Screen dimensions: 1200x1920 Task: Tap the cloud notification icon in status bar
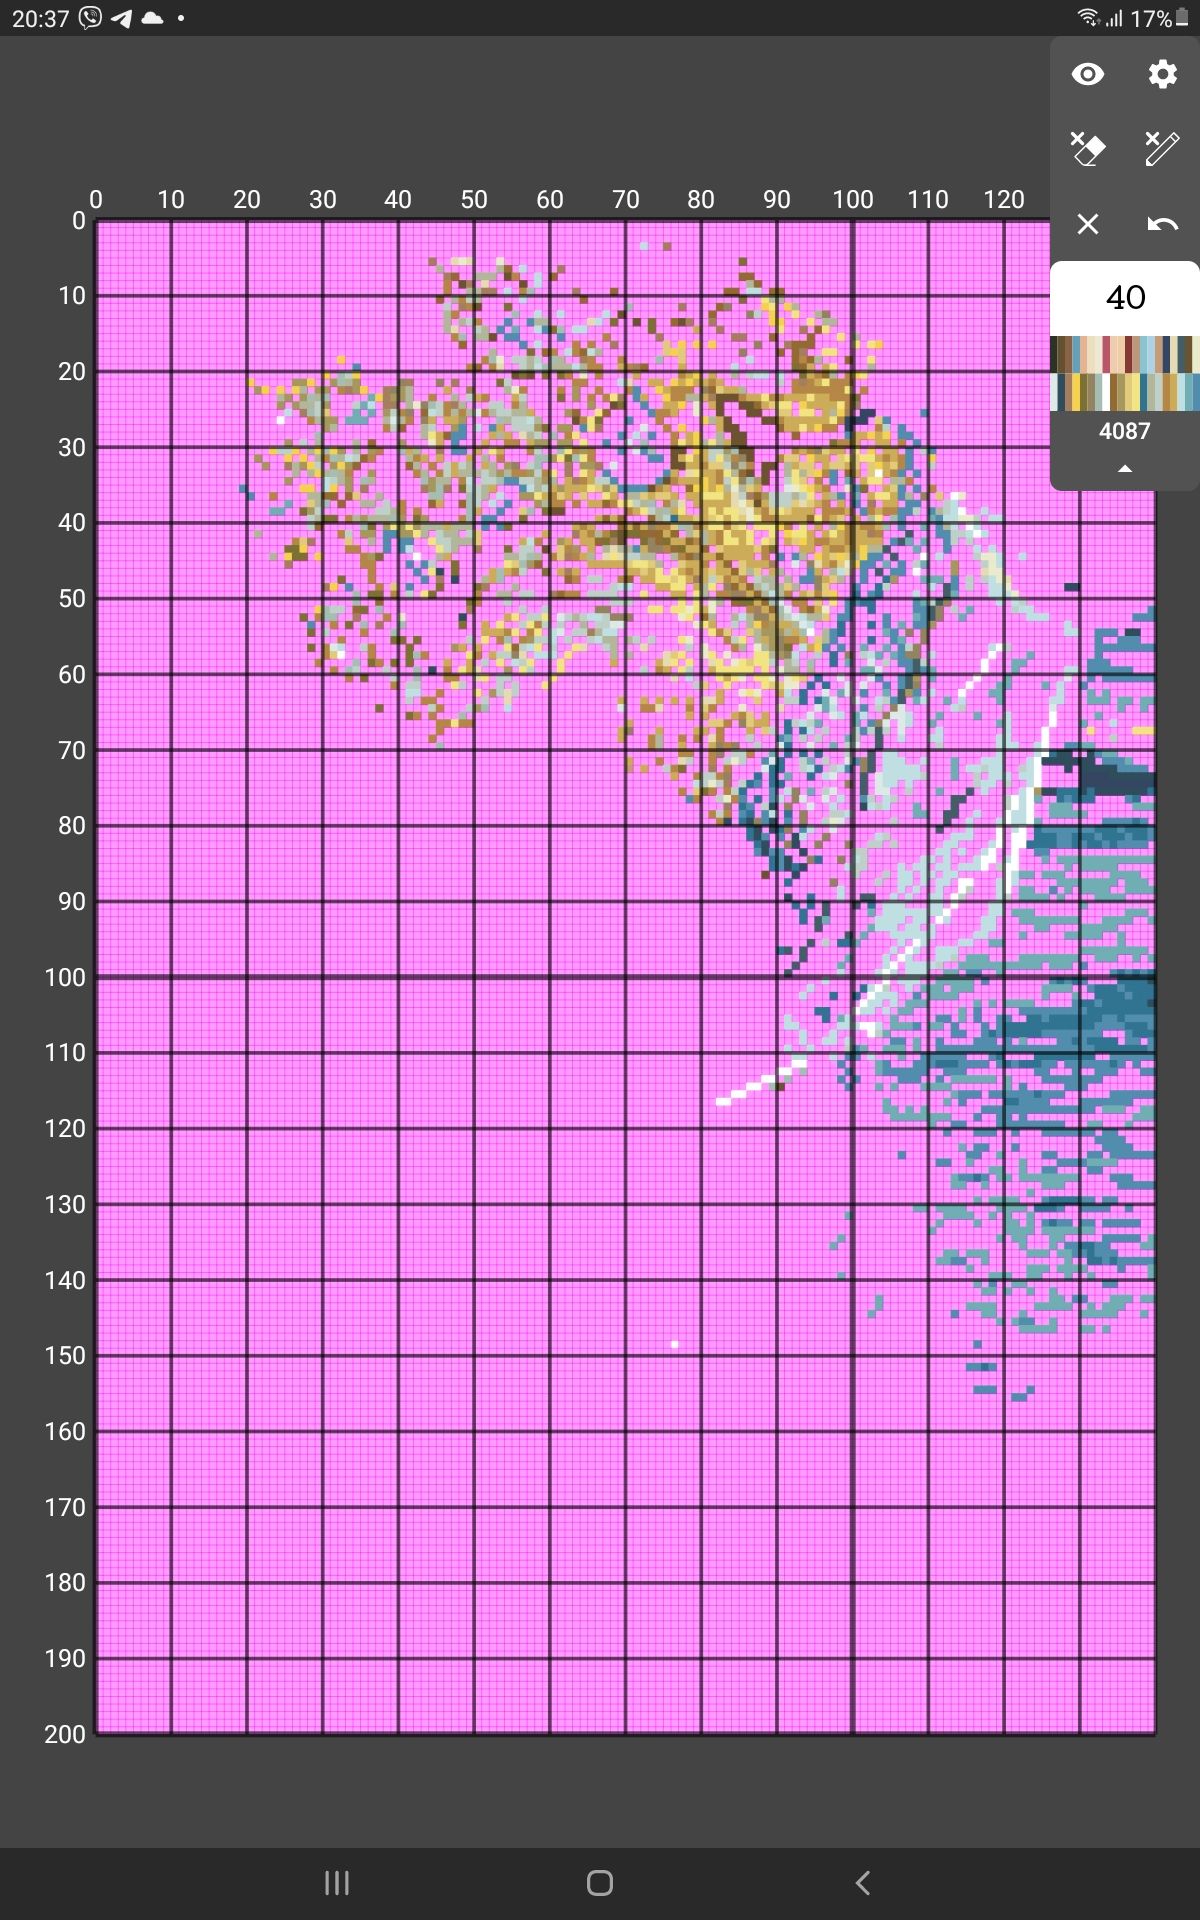152,18
